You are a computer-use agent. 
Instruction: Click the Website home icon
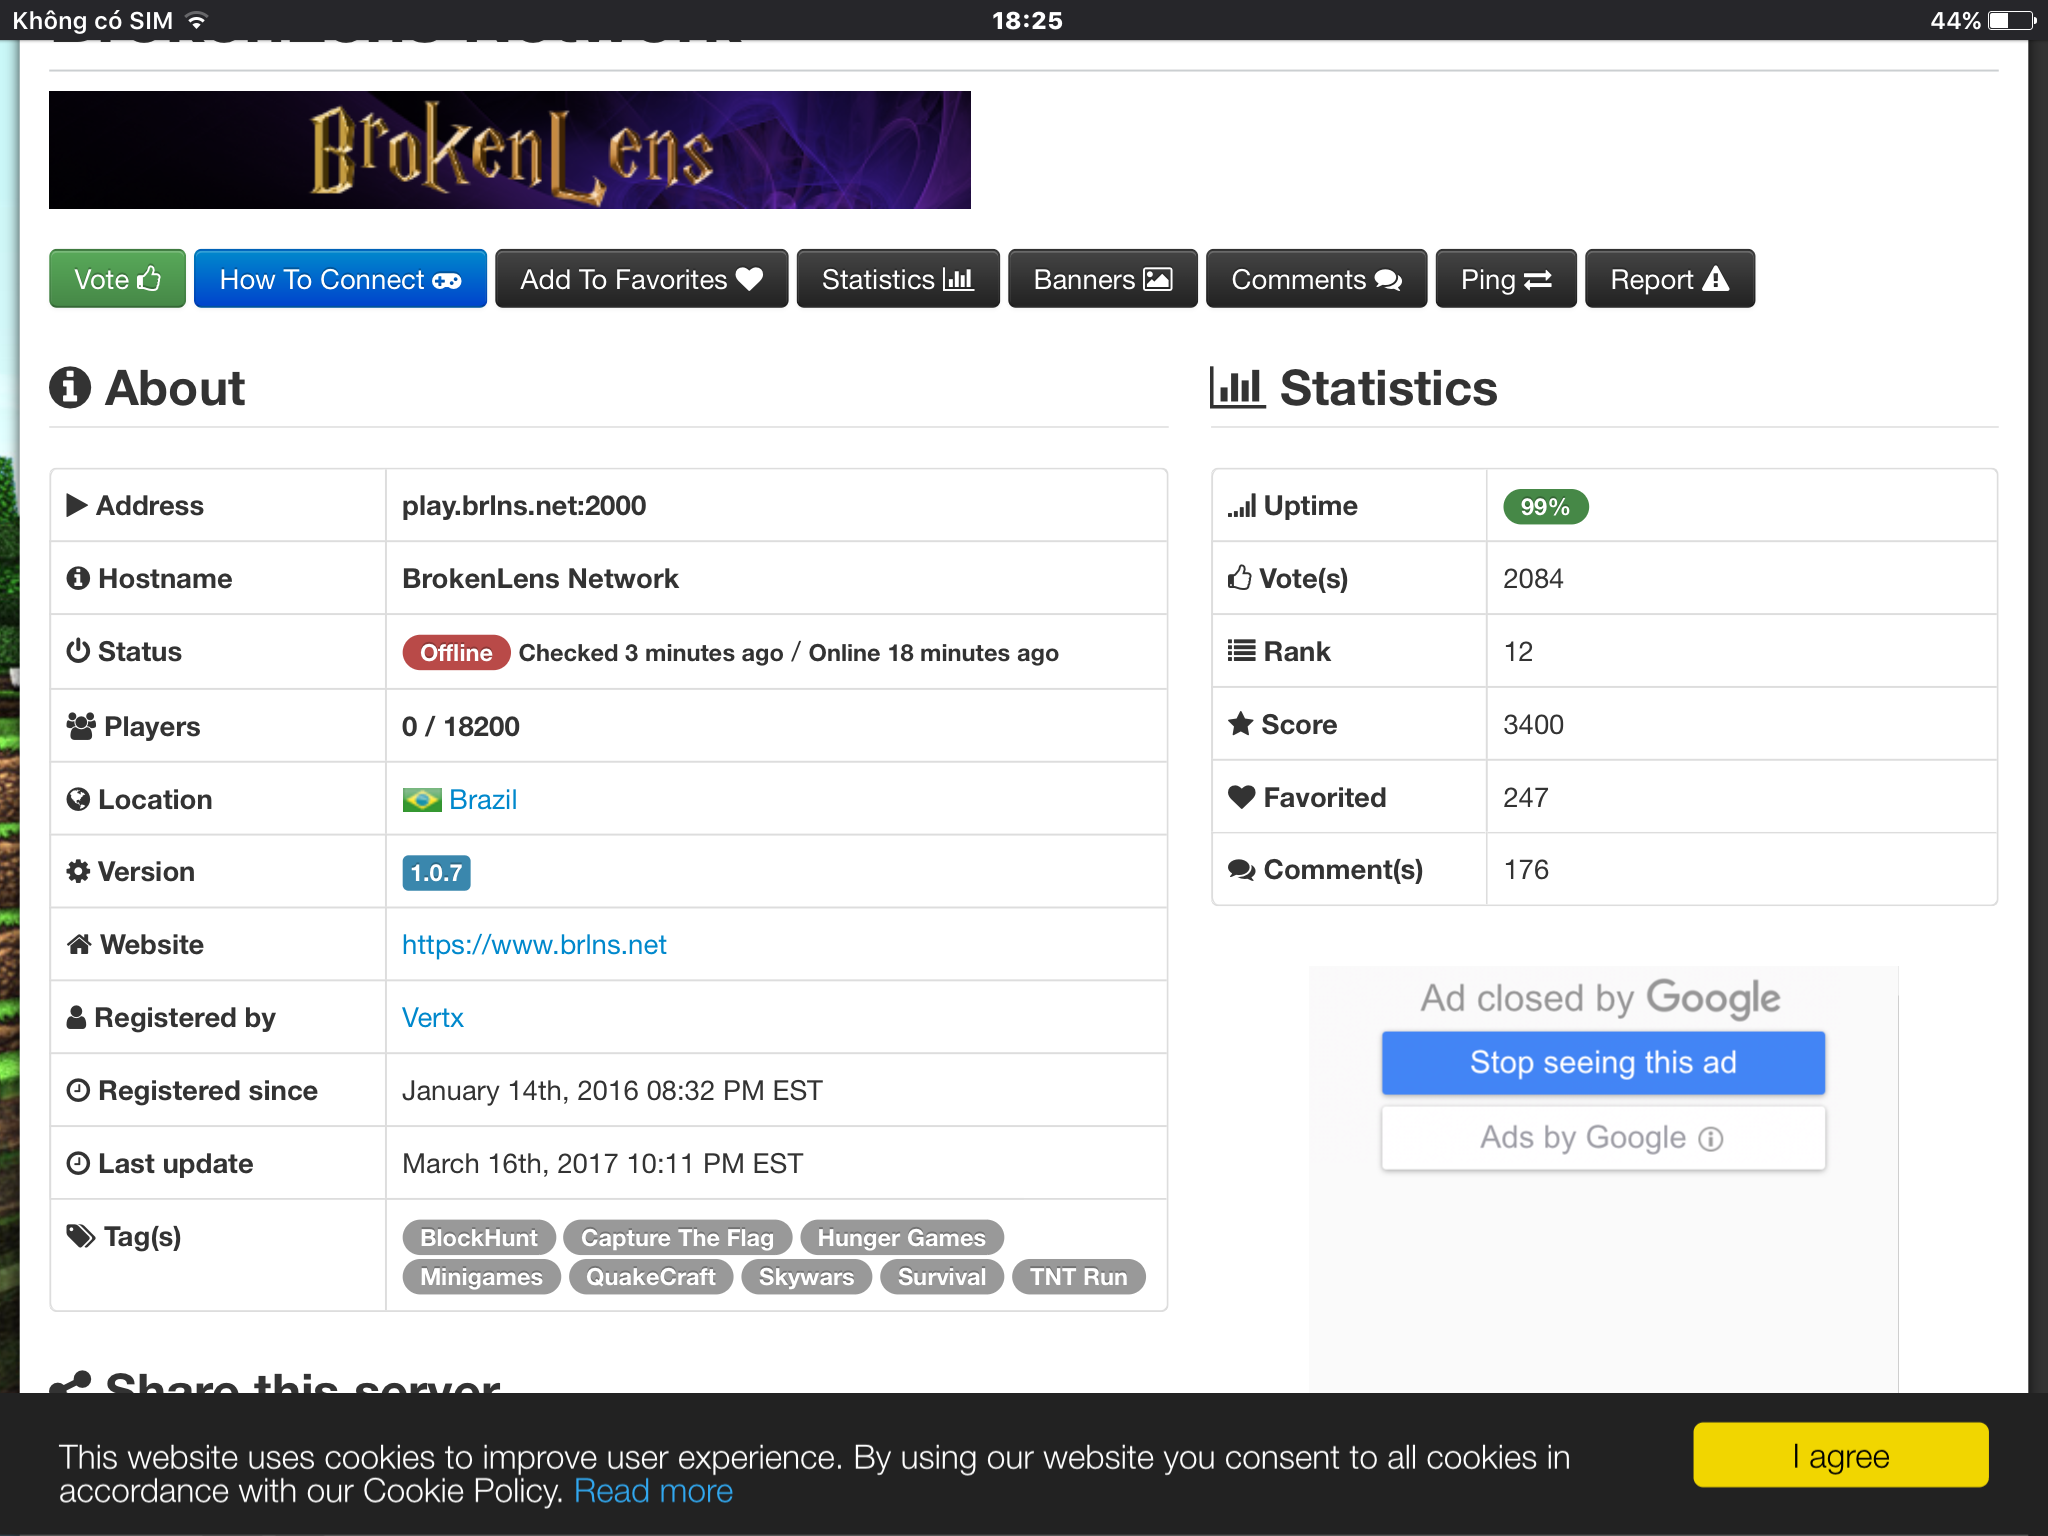pos(79,944)
